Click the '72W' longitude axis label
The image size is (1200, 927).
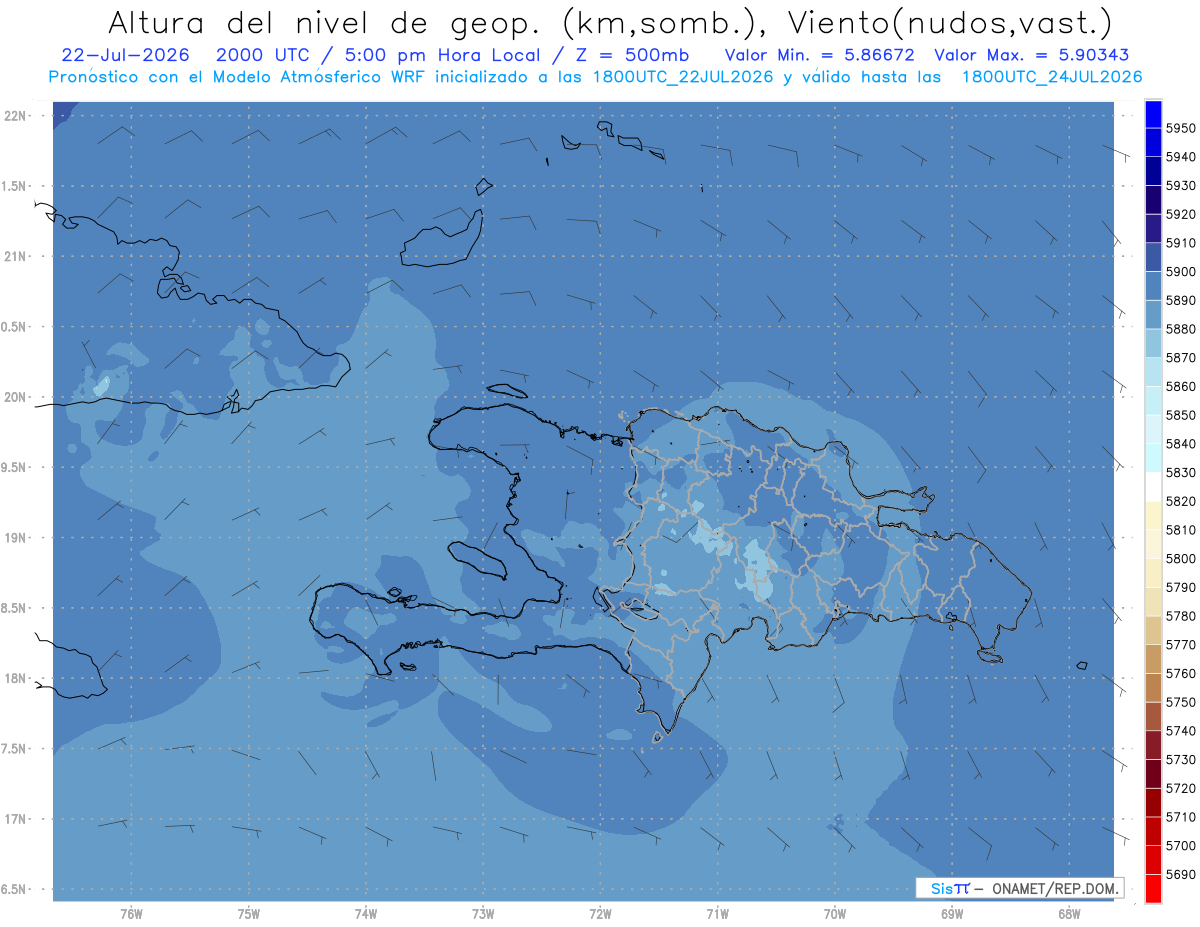click(600, 913)
